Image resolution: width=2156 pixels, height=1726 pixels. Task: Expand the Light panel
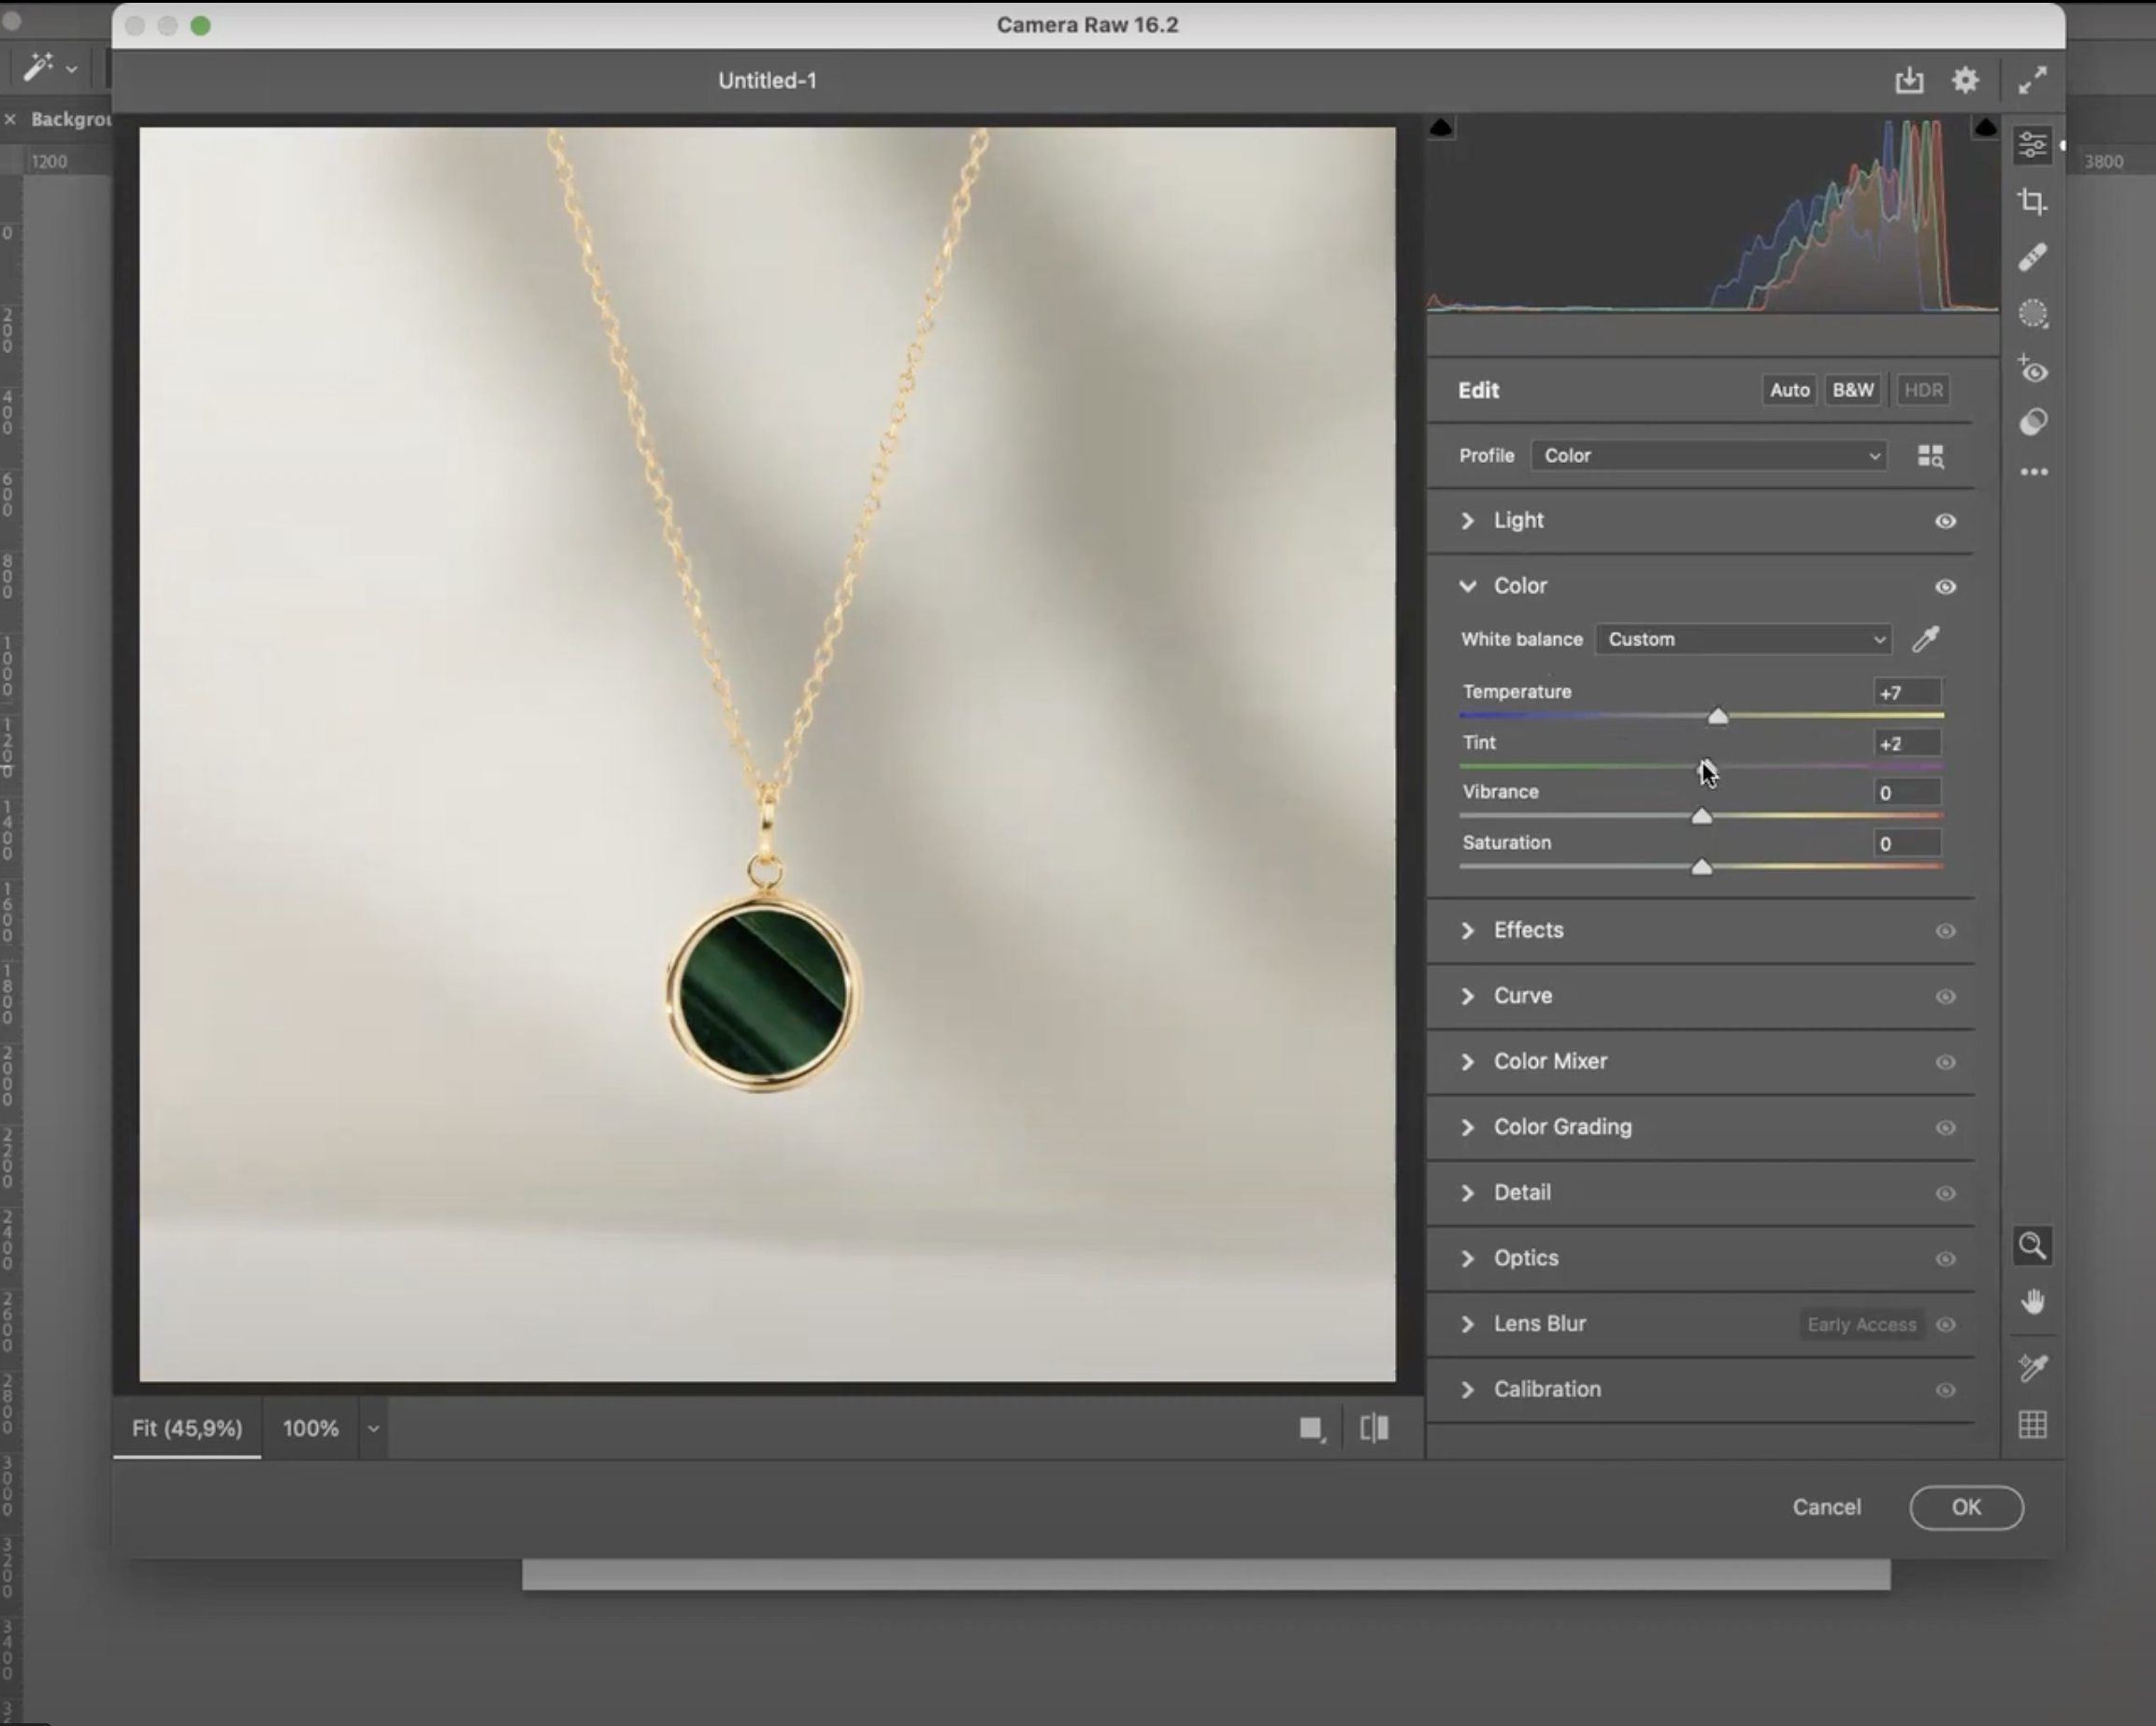(x=1467, y=520)
